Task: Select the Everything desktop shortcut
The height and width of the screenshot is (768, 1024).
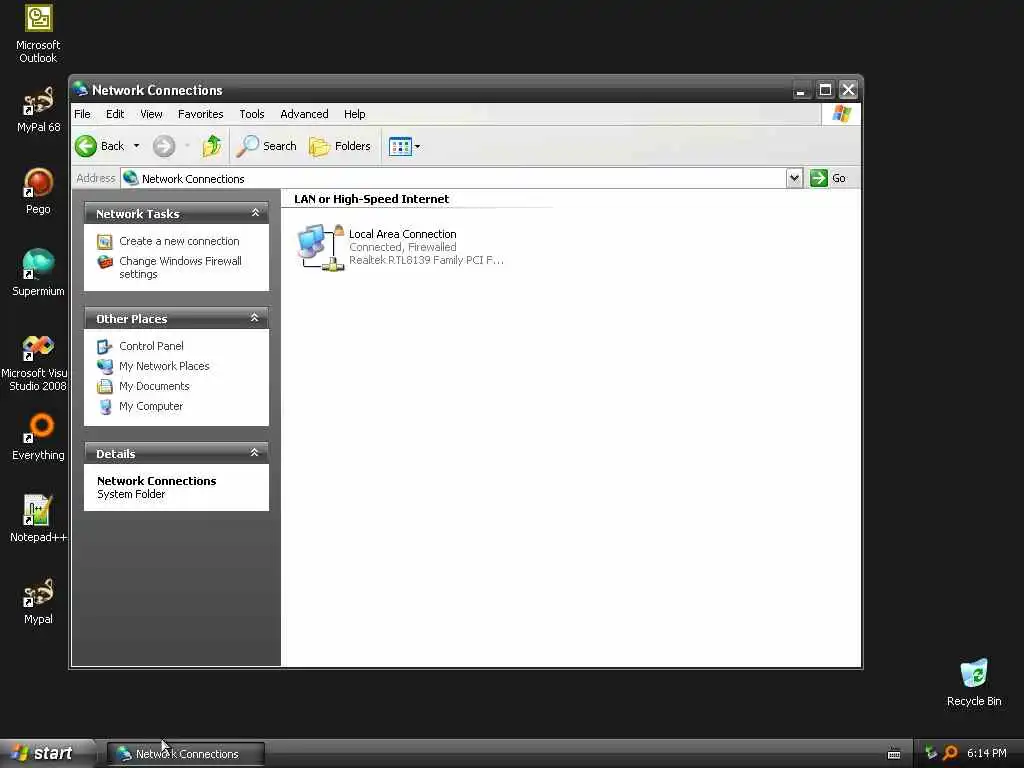Action: [x=38, y=437]
